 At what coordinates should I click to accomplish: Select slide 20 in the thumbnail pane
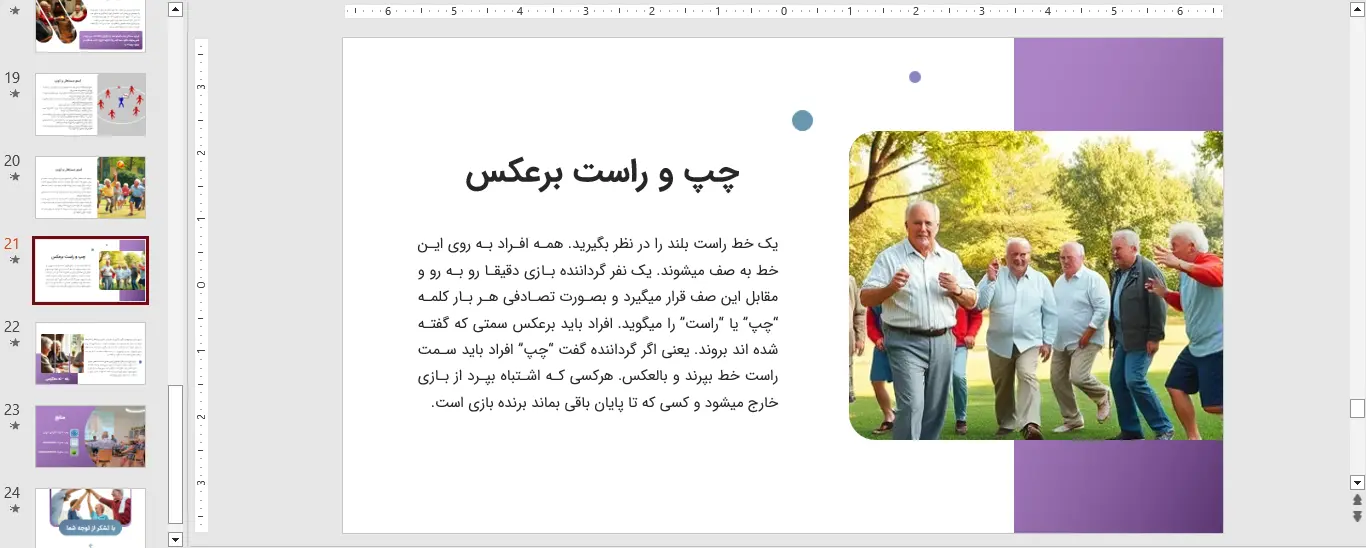click(90, 187)
